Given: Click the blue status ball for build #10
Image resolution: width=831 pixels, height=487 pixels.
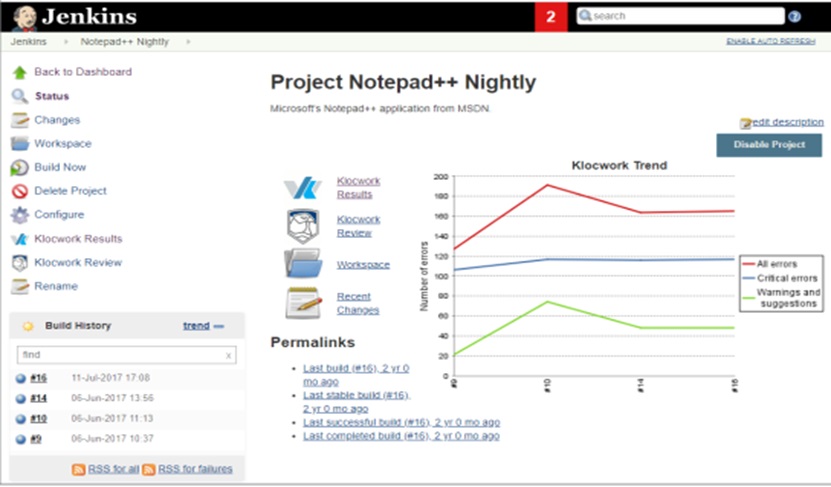Looking at the screenshot, I should point(21,419).
